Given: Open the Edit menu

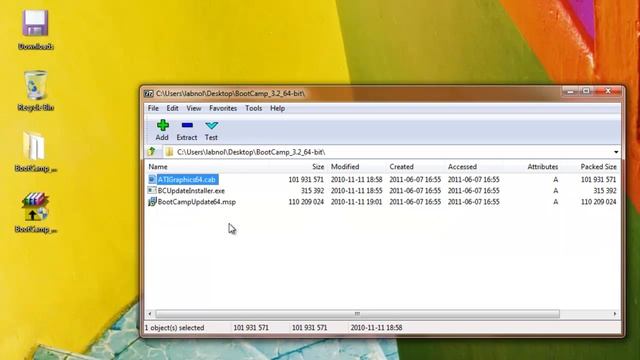Looking at the screenshot, I should (x=172, y=108).
